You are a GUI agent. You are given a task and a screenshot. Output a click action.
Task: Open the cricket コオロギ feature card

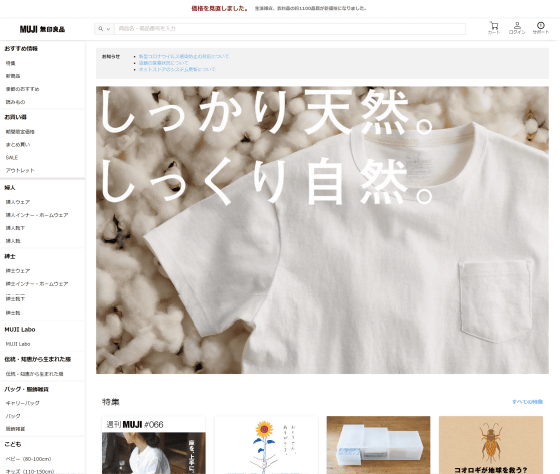(x=491, y=445)
